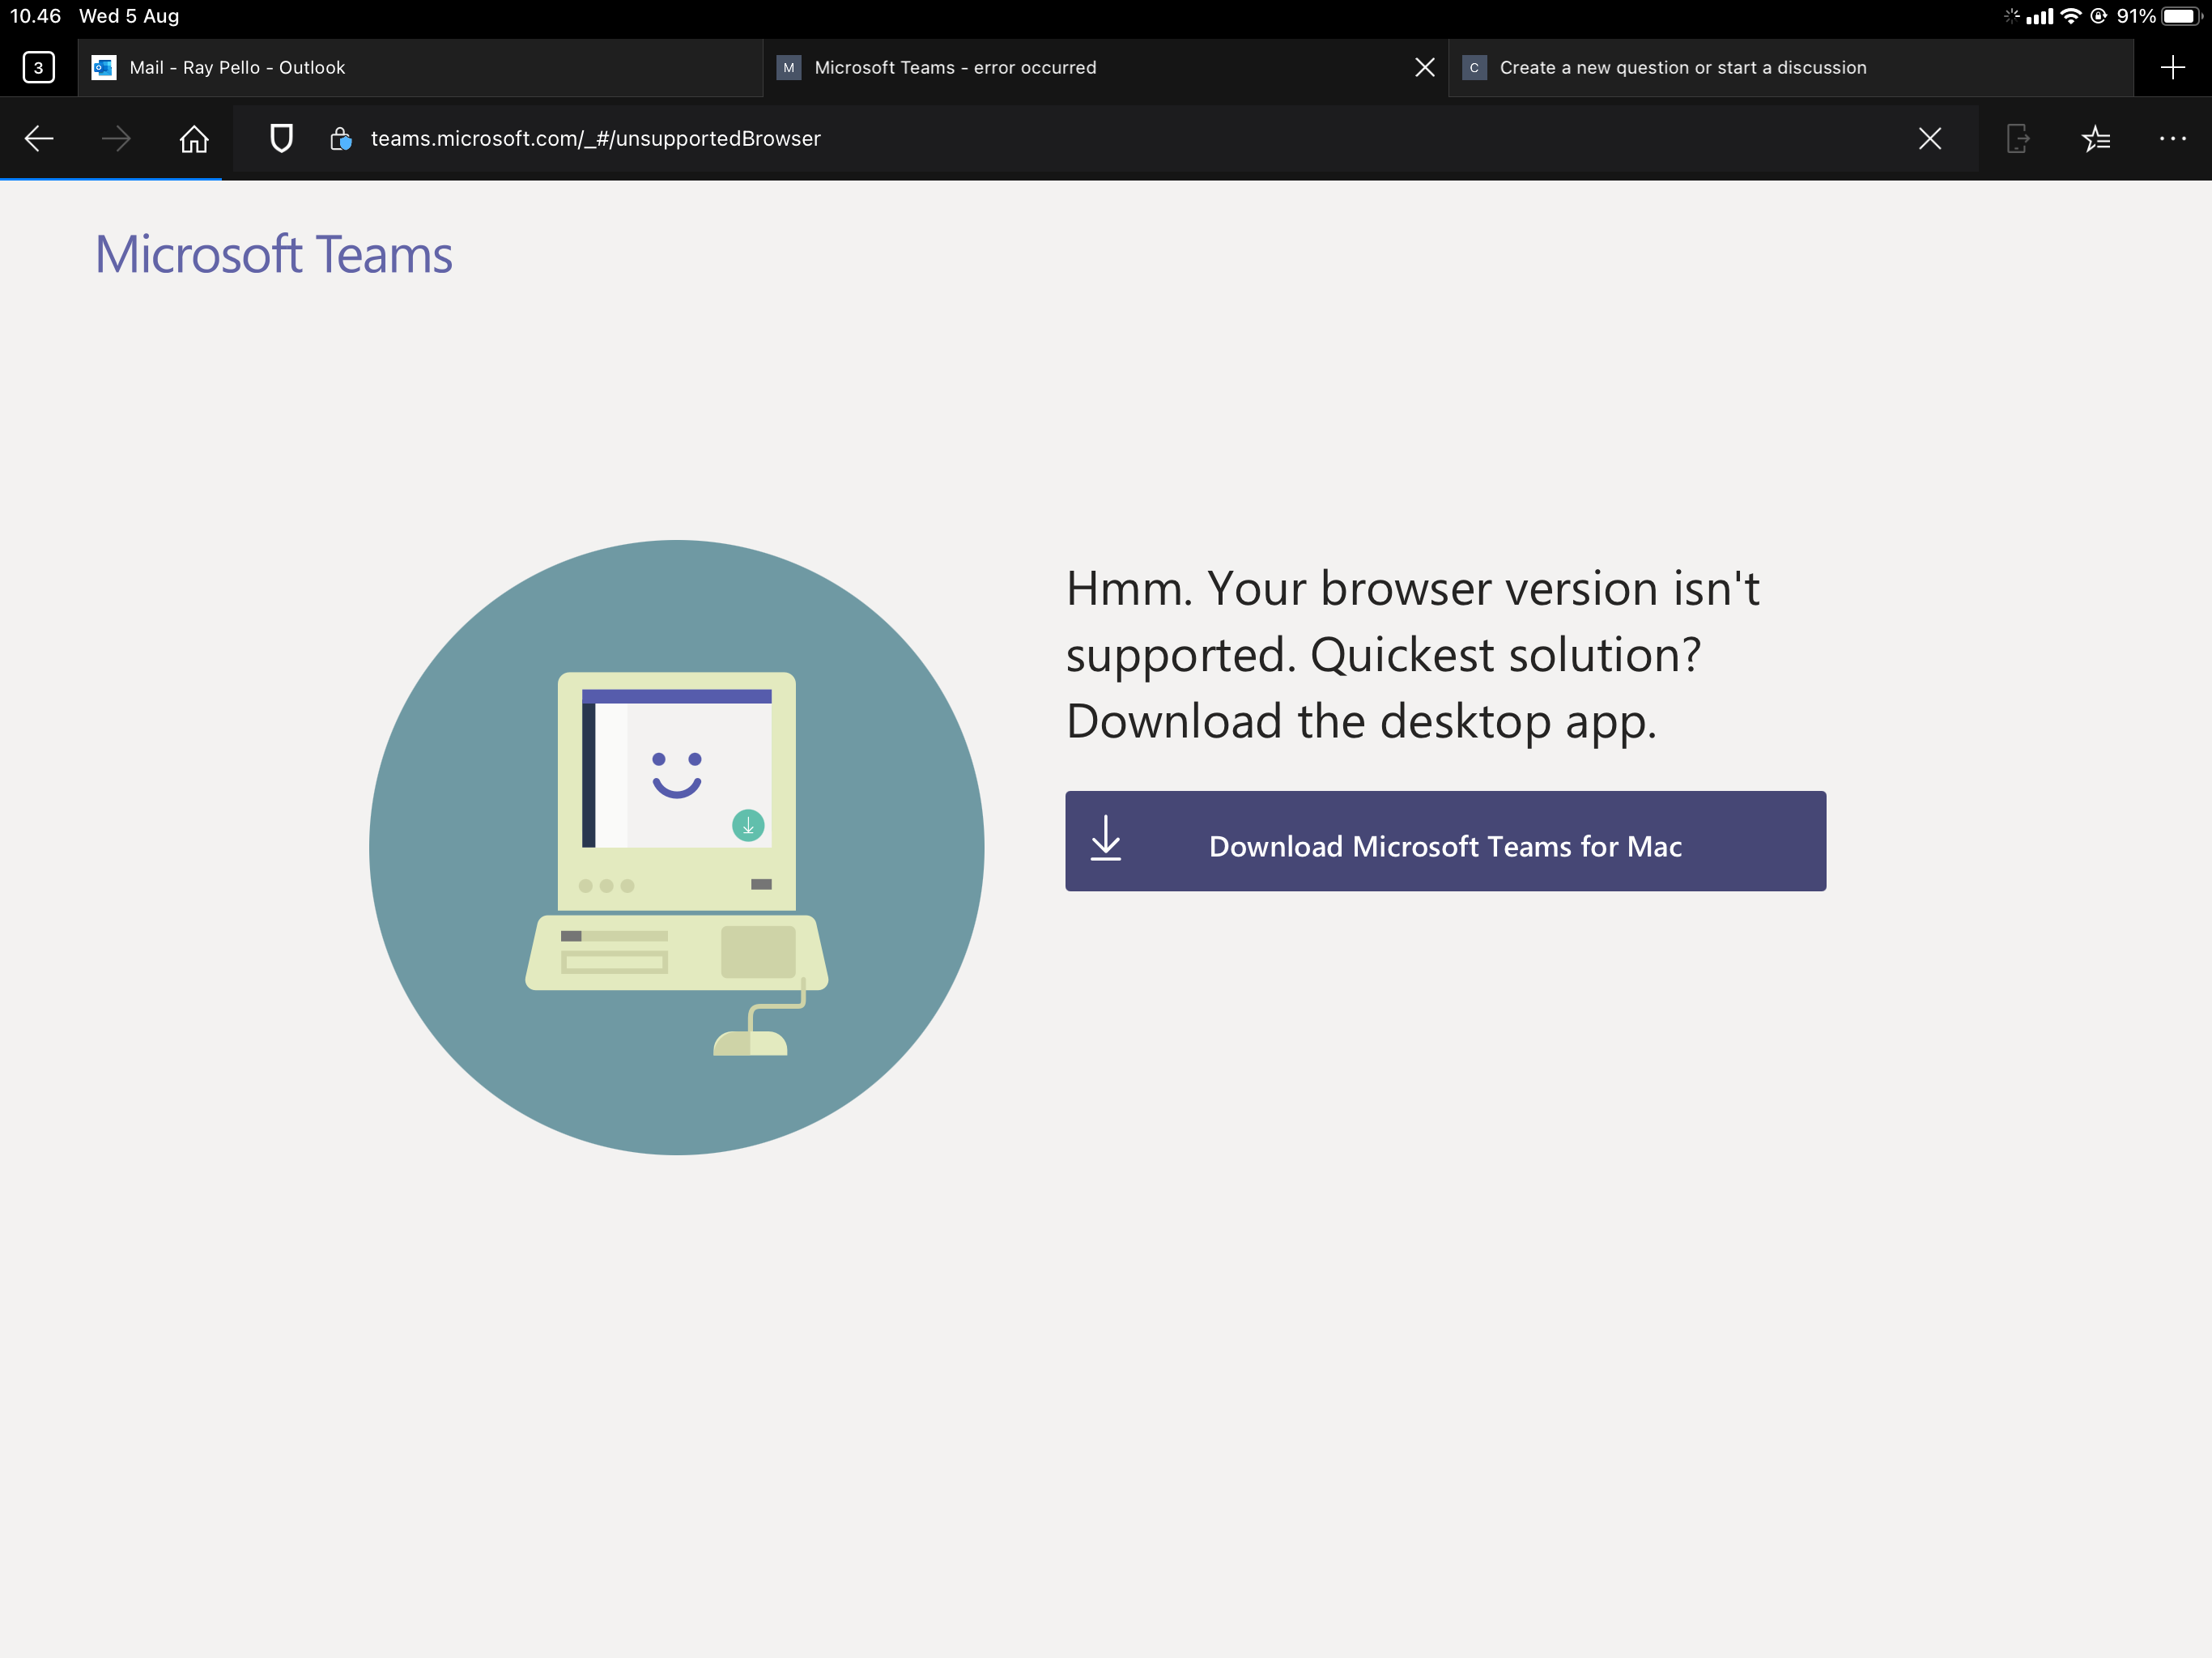Viewport: 2212px width, 1658px height.
Task: Download Microsoft Teams for Mac
Action: click(x=1445, y=841)
